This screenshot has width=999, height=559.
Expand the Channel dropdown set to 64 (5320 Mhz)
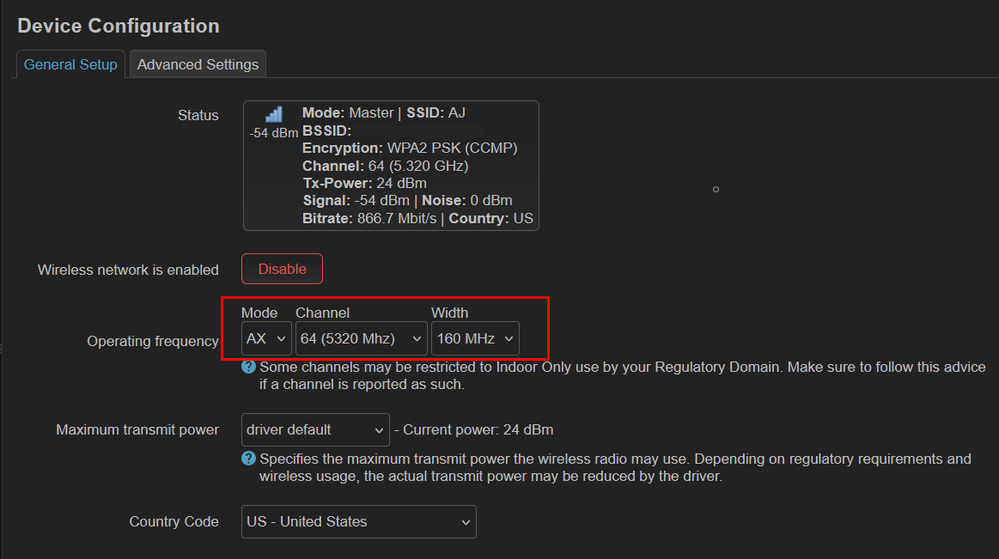pyautogui.click(x=361, y=339)
